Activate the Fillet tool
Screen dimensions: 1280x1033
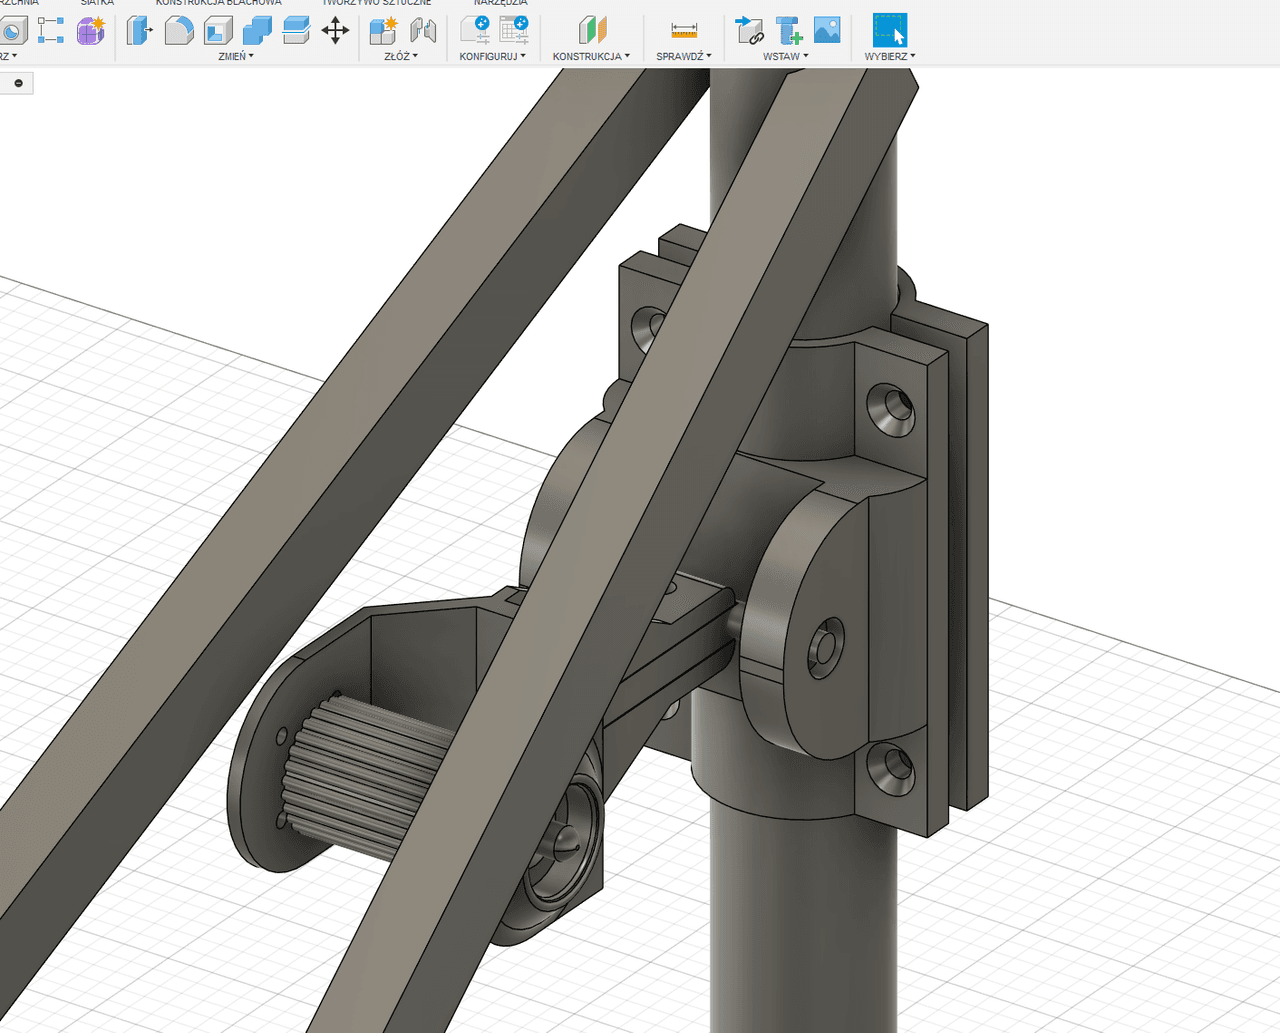[x=179, y=31]
